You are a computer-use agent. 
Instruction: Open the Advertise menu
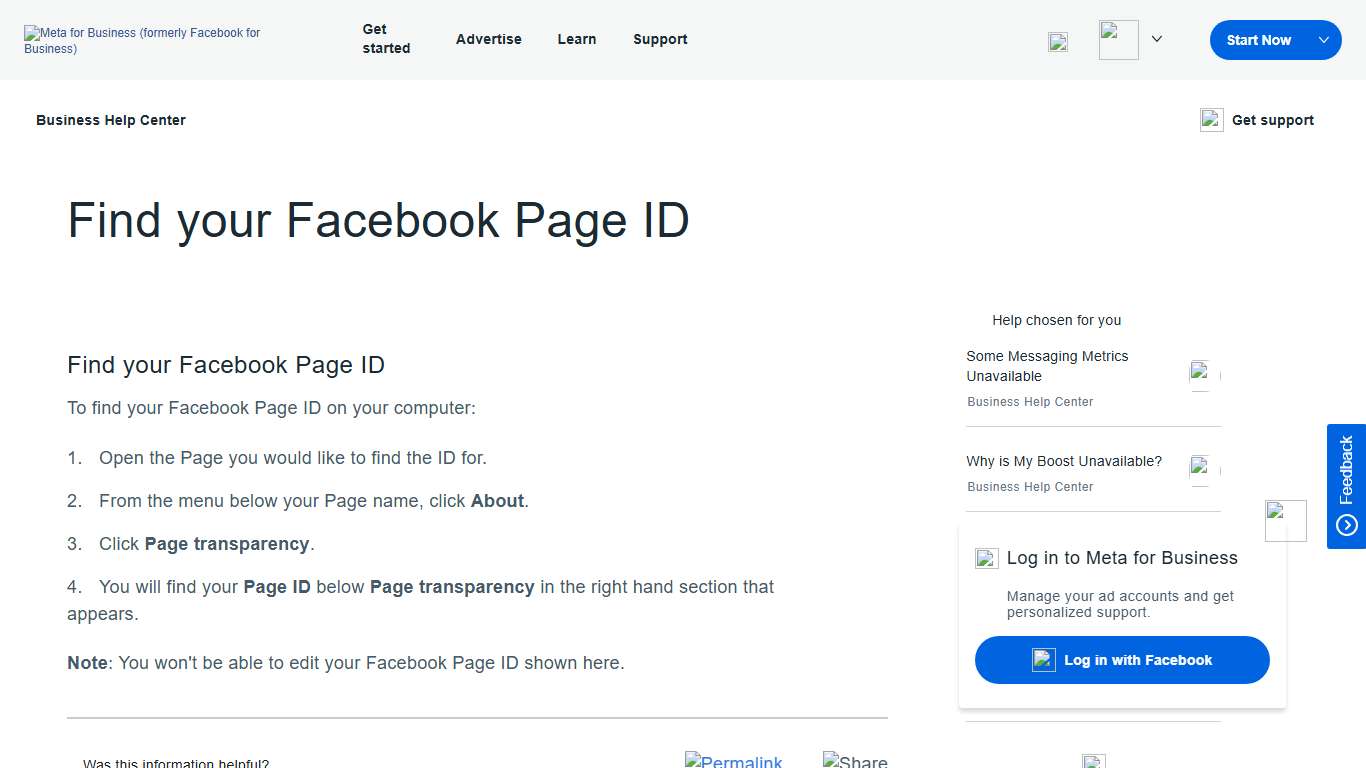488,39
